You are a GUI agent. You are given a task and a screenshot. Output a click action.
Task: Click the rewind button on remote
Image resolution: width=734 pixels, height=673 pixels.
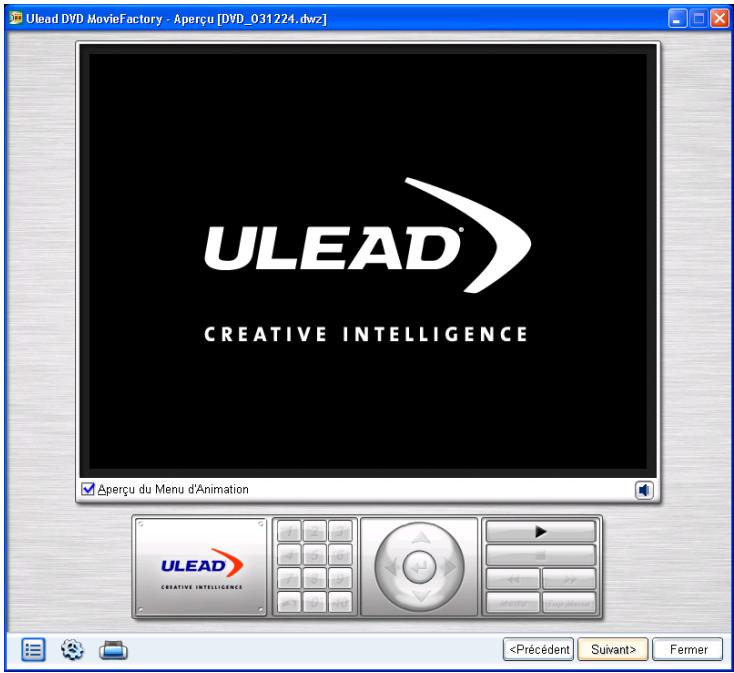[x=513, y=579]
